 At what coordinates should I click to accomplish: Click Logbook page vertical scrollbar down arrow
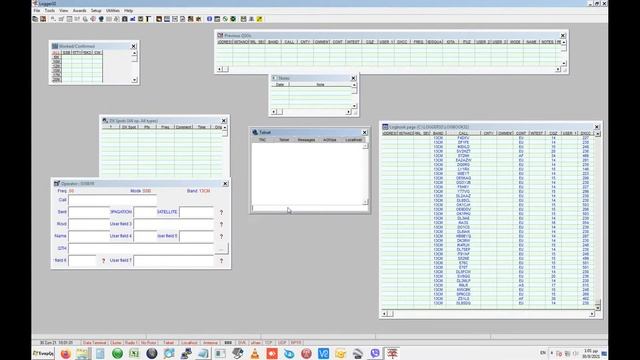click(x=598, y=307)
